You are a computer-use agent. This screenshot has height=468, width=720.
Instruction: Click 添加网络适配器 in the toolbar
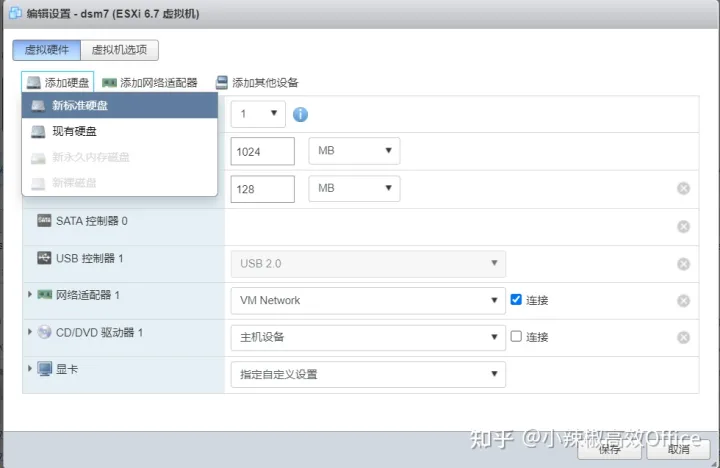tap(150, 83)
